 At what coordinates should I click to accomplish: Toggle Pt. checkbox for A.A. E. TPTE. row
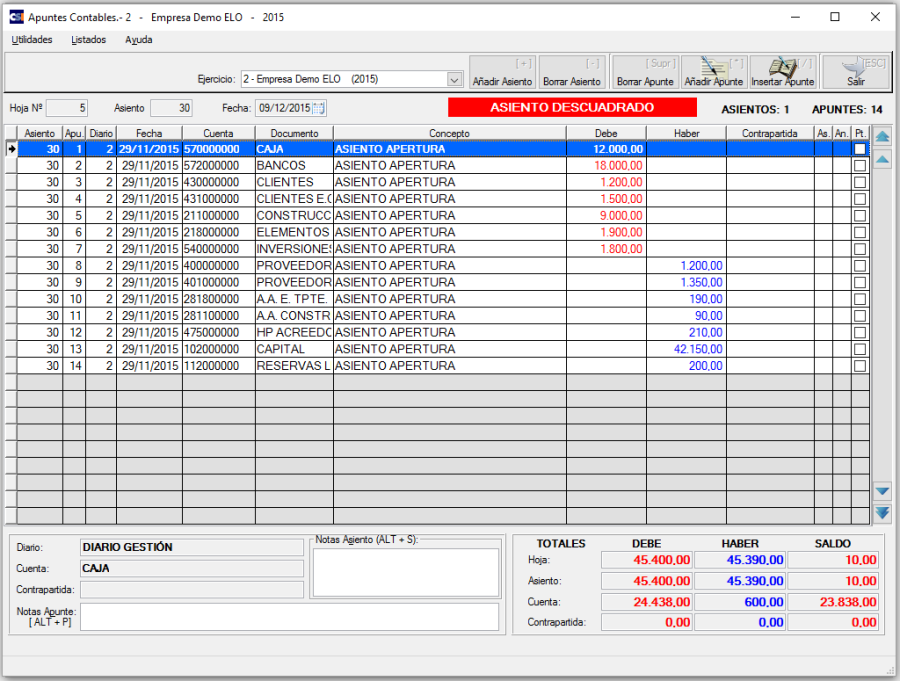click(860, 299)
